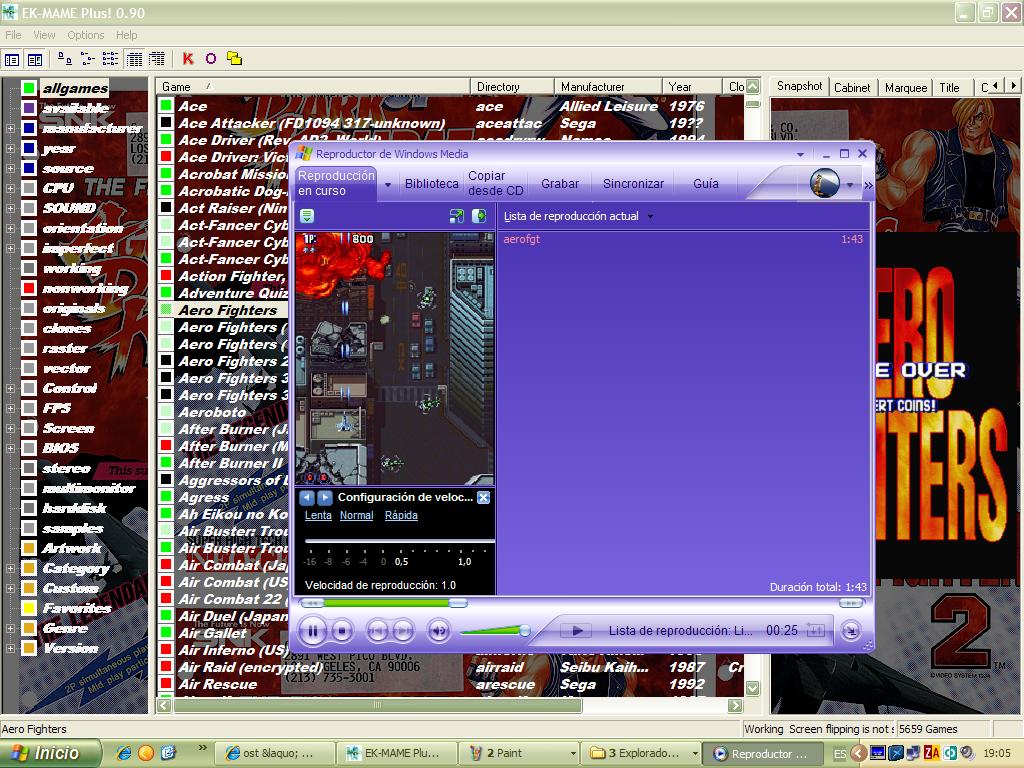Switch to list view in EK-MAME
Image resolution: width=1024 pixels, height=768 pixels.
point(110,59)
